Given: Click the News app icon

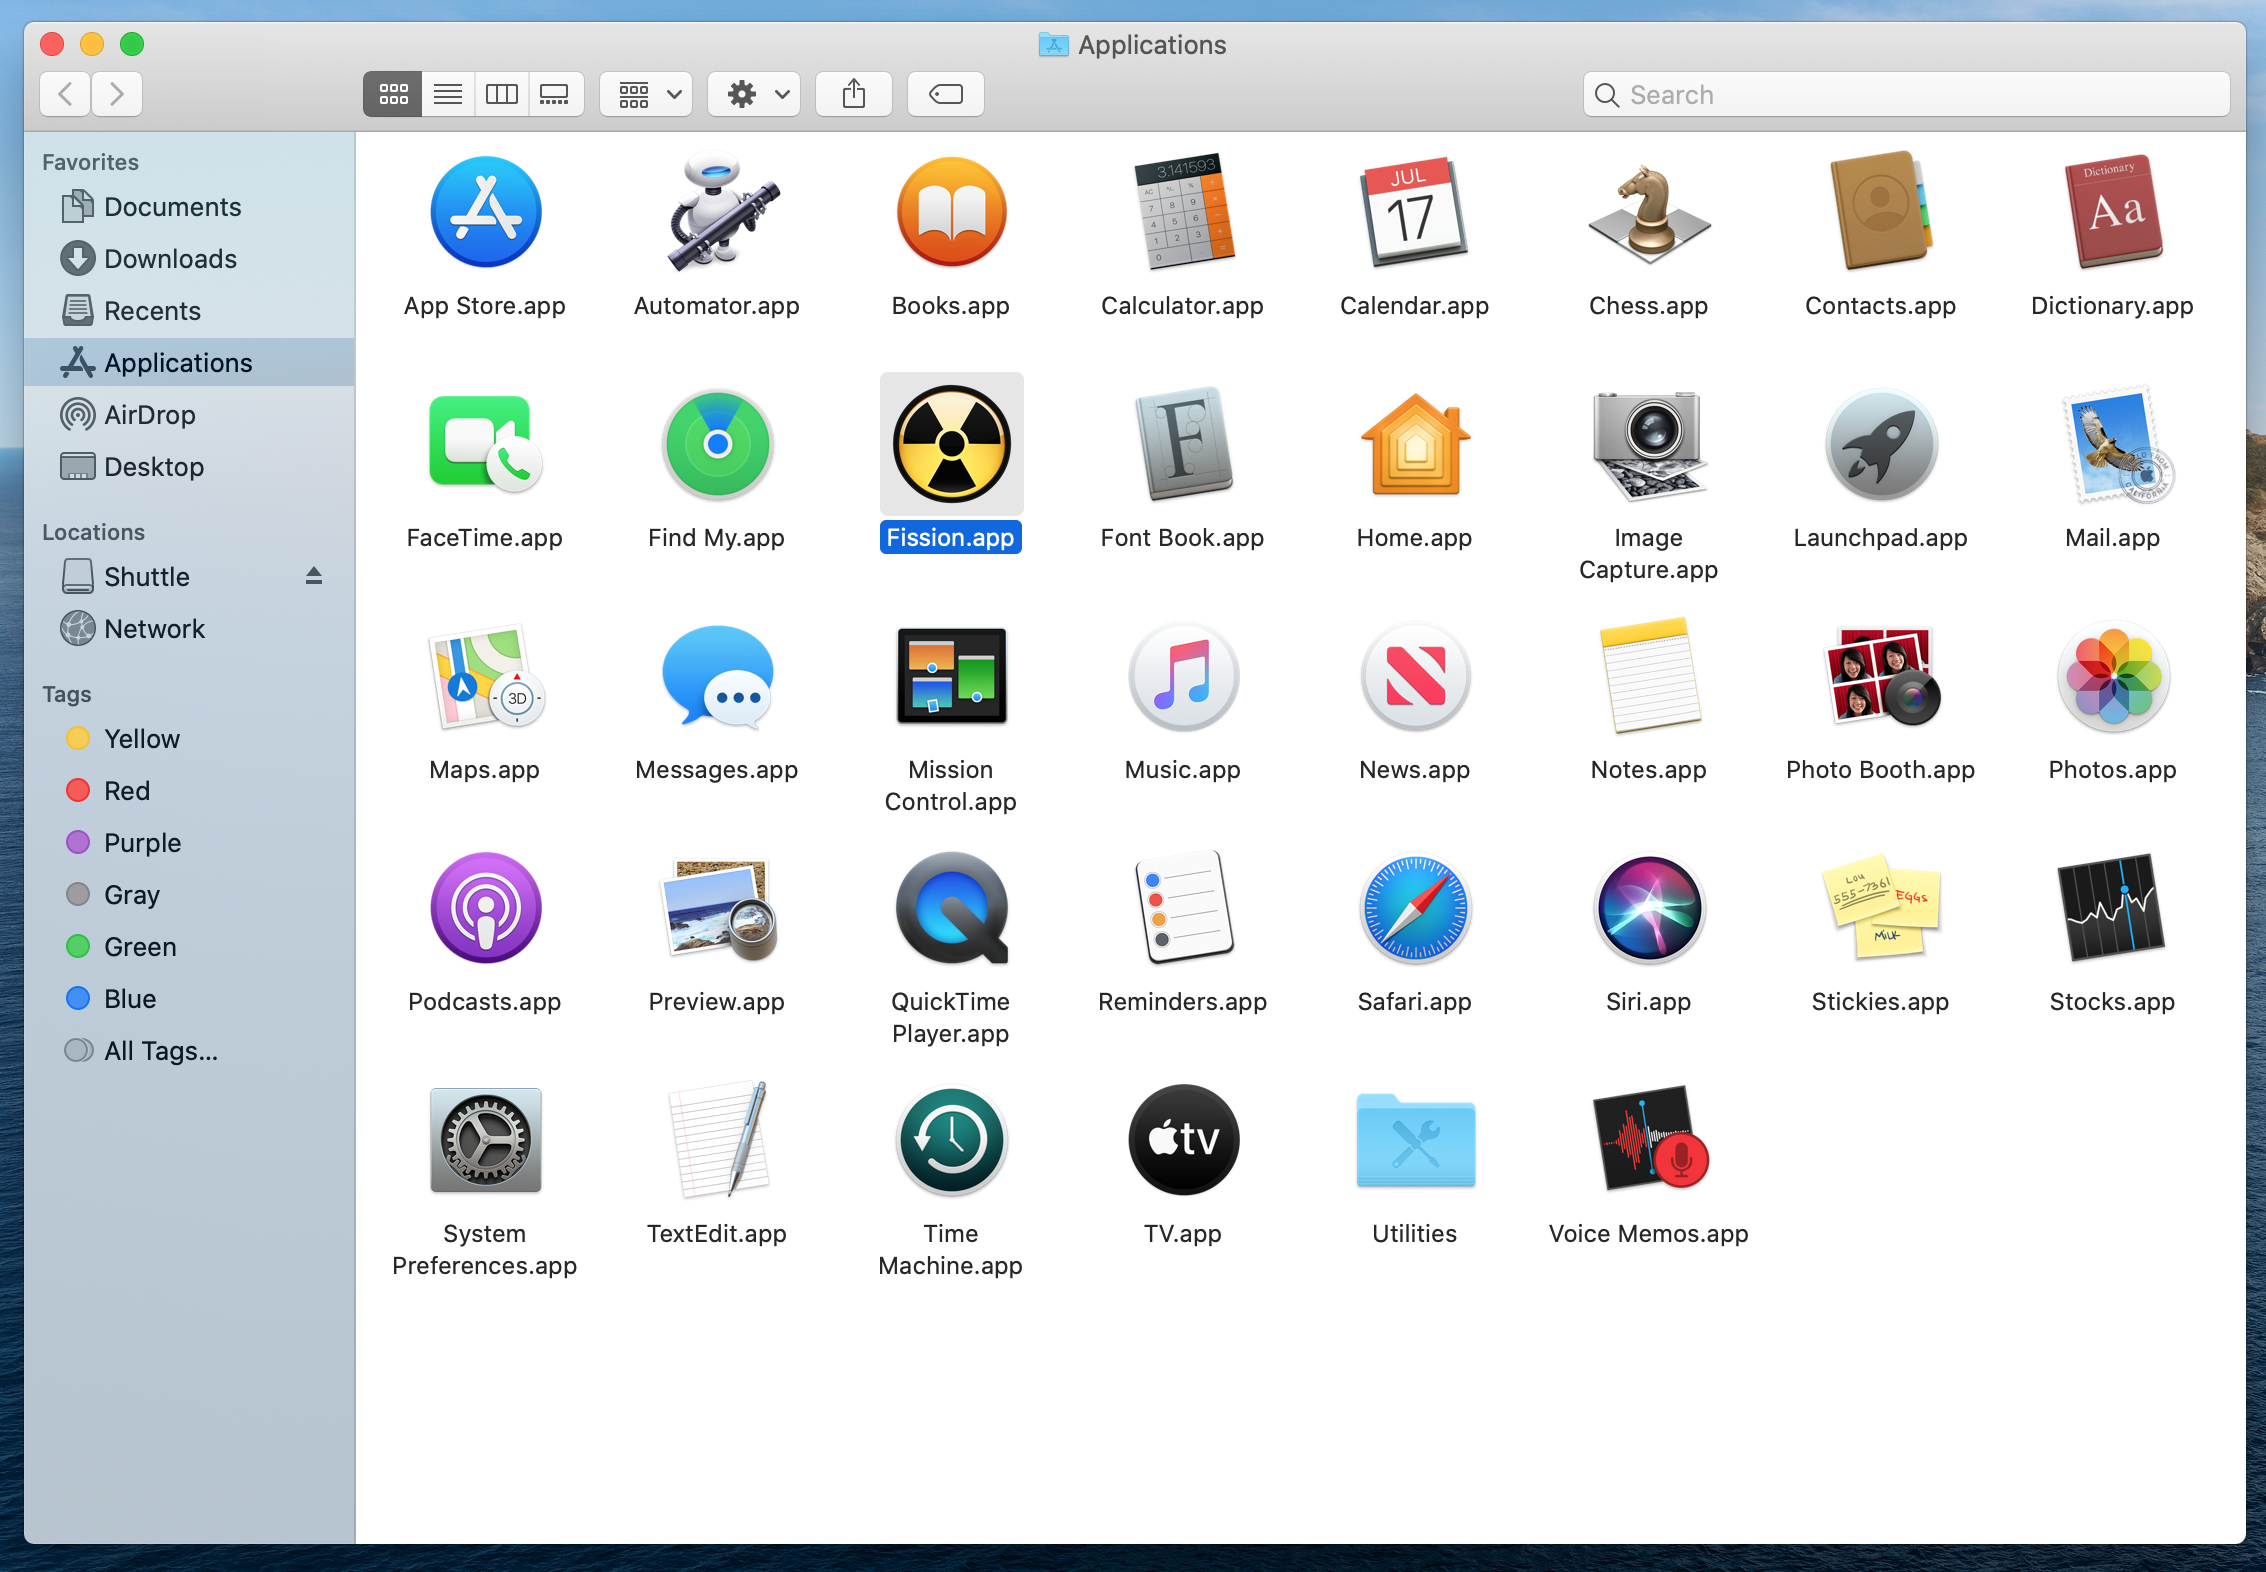Looking at the screenshot, I should 1414,676.
